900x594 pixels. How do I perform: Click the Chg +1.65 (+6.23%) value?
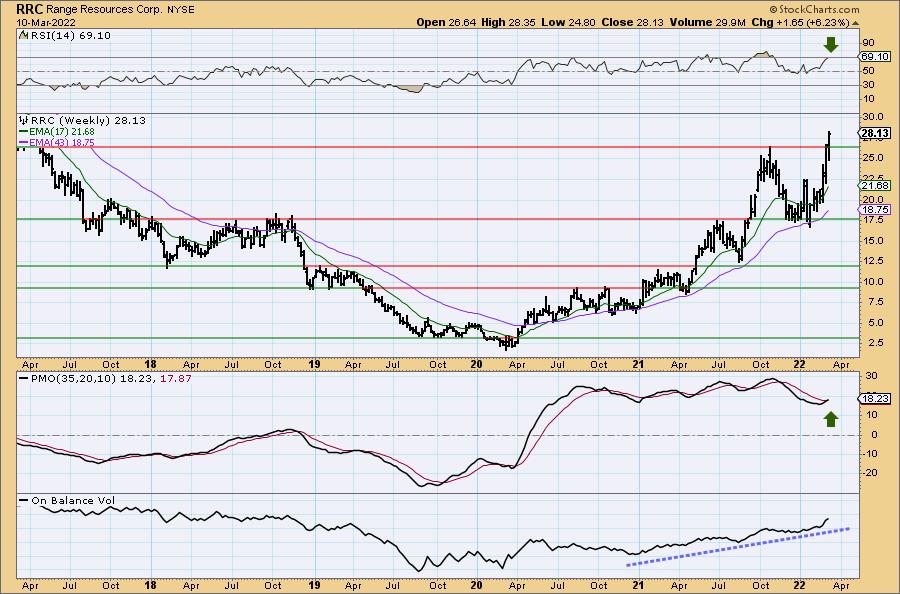(800, 22)
